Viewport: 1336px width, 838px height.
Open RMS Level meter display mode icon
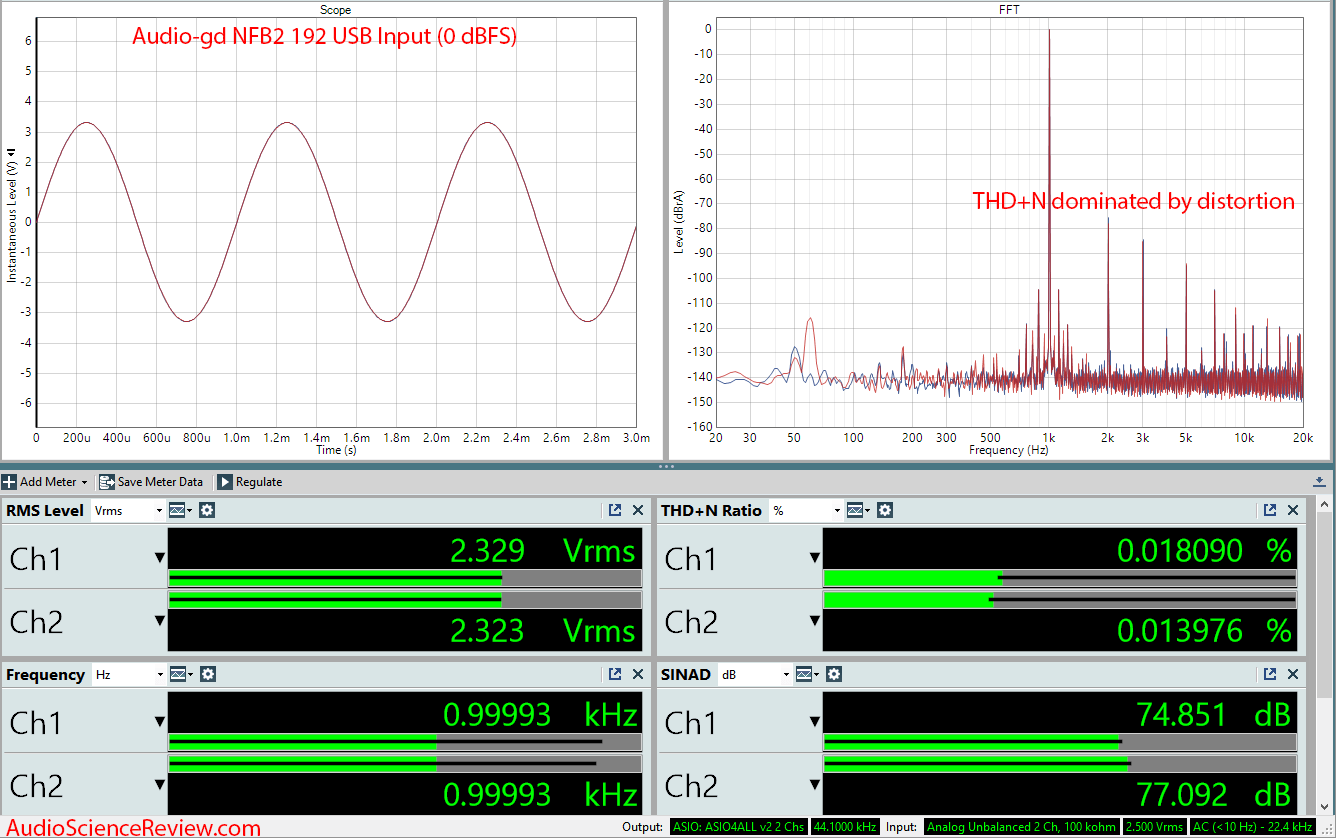(181, 510)
